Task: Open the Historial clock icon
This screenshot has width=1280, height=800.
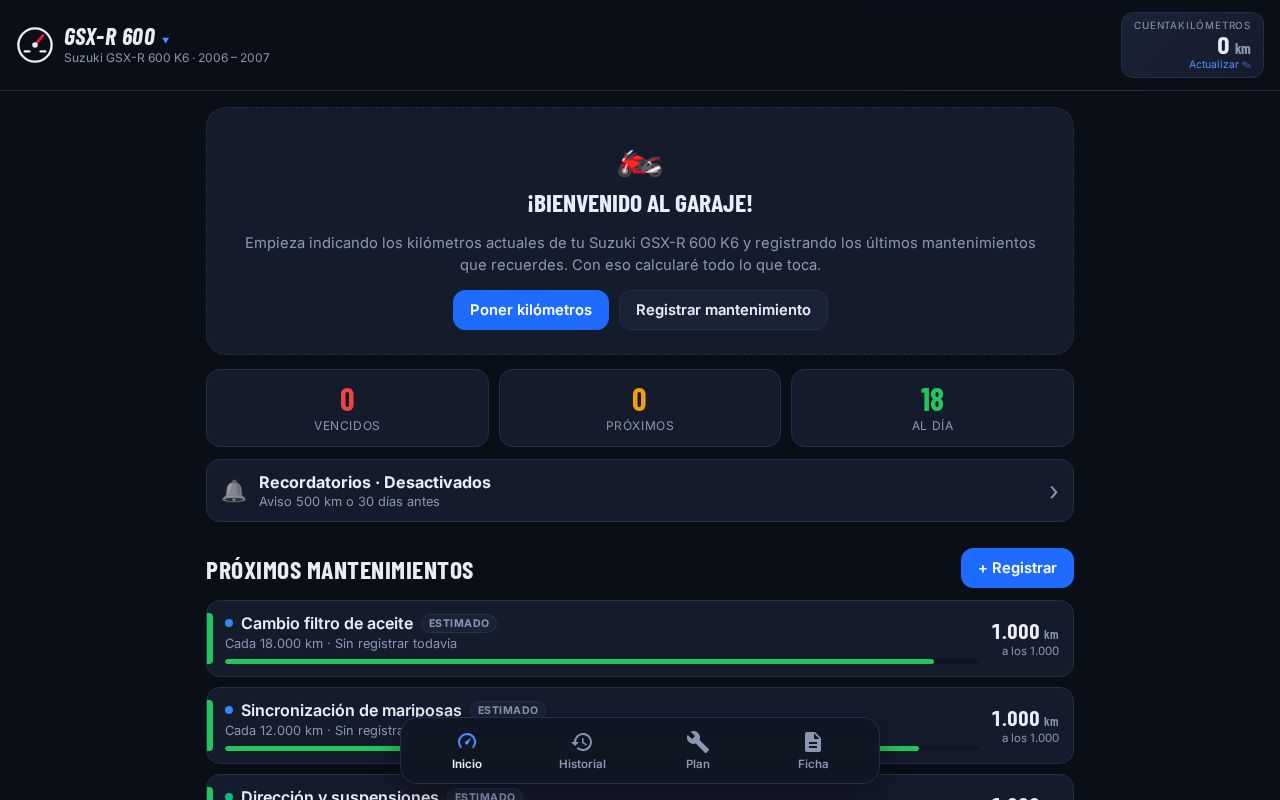Action: 582,741
